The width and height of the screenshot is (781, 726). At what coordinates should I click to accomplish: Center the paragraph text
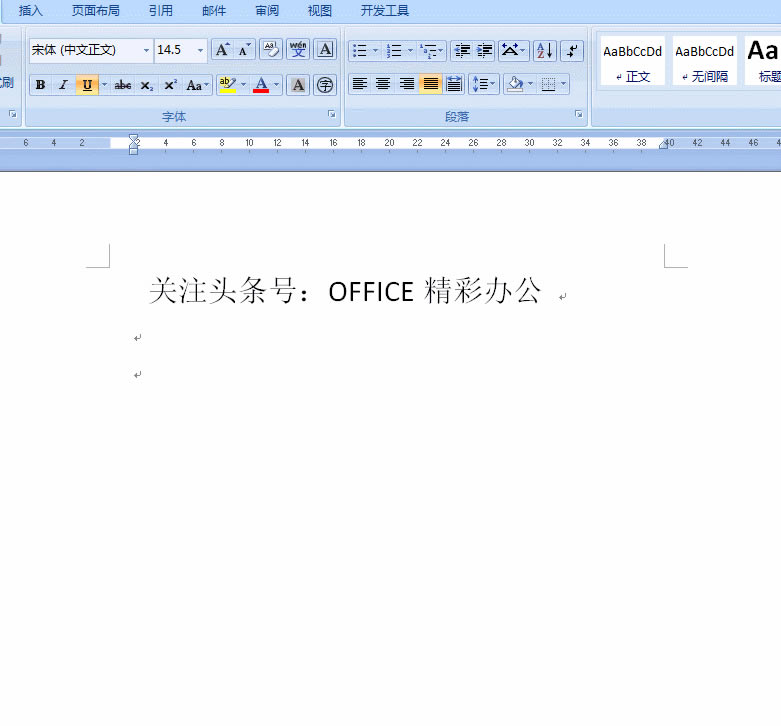383,84
